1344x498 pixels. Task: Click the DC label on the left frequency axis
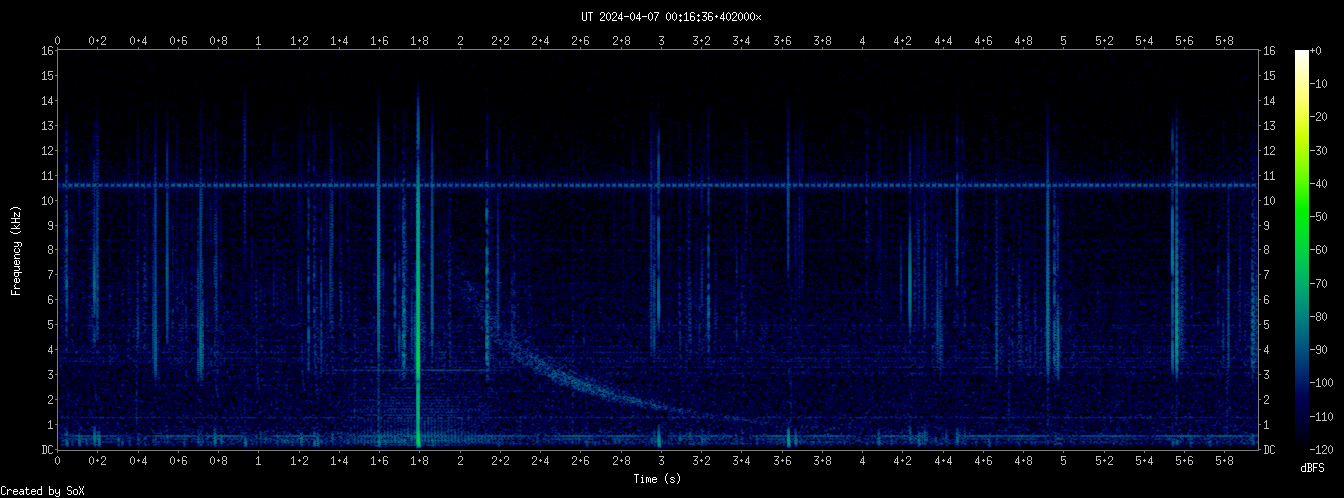click(x=46, y=450)
